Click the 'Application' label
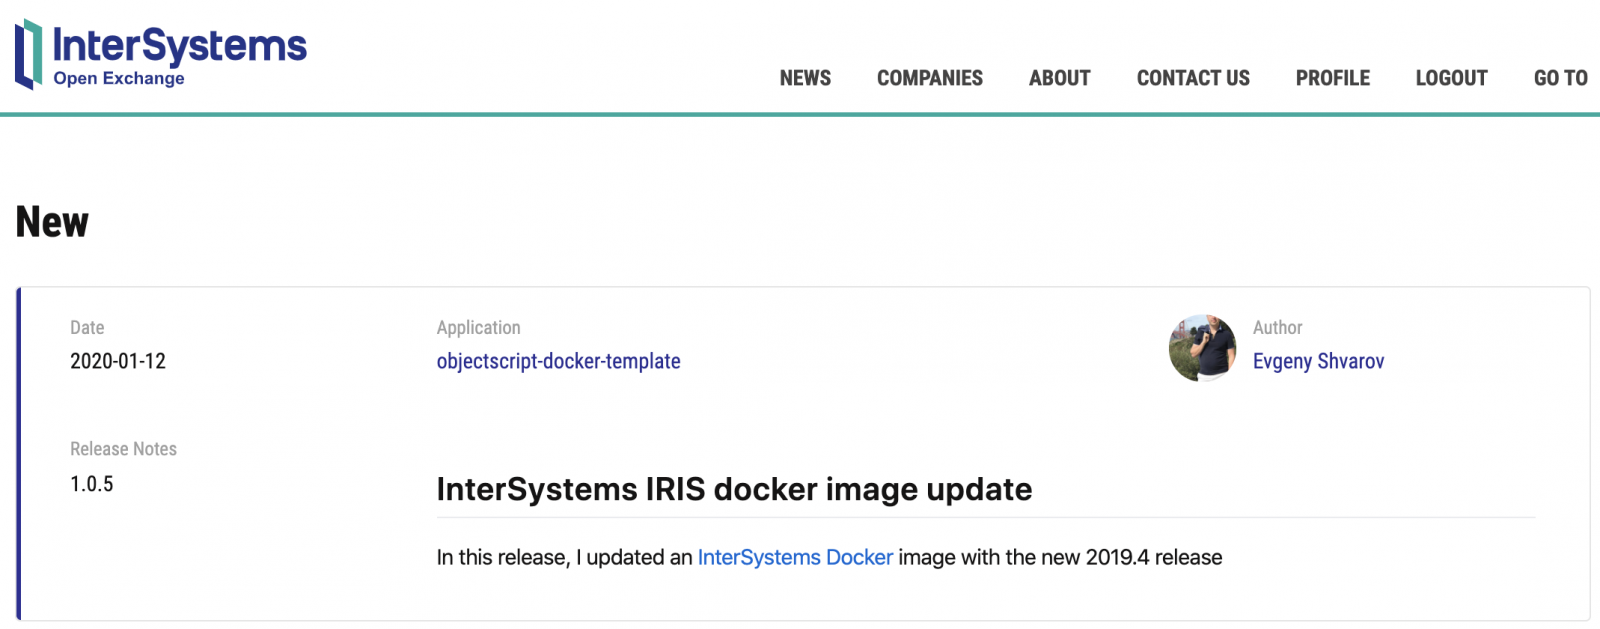Image resolution: width=1600 pixels, height=629 pixels. point(479,327)
